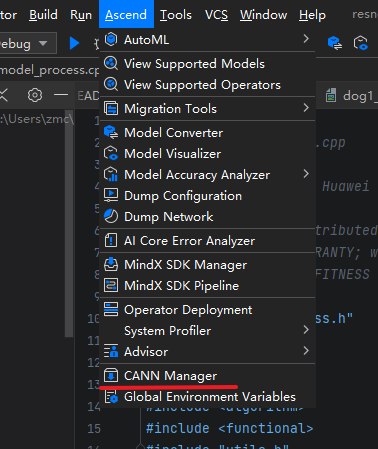Open CANN Manager

pos(207,376)
